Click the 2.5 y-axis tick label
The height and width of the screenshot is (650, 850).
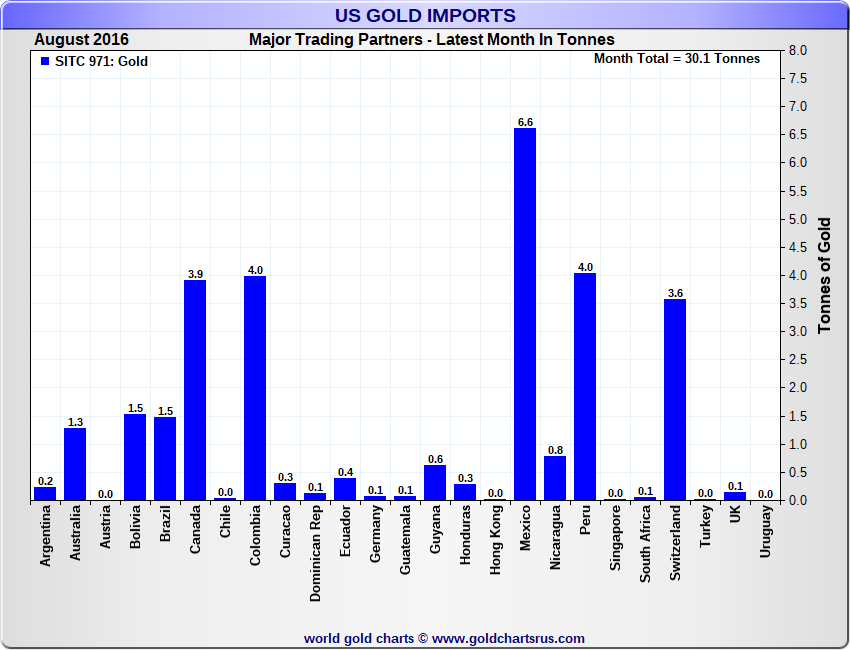(x=797, y=359)
